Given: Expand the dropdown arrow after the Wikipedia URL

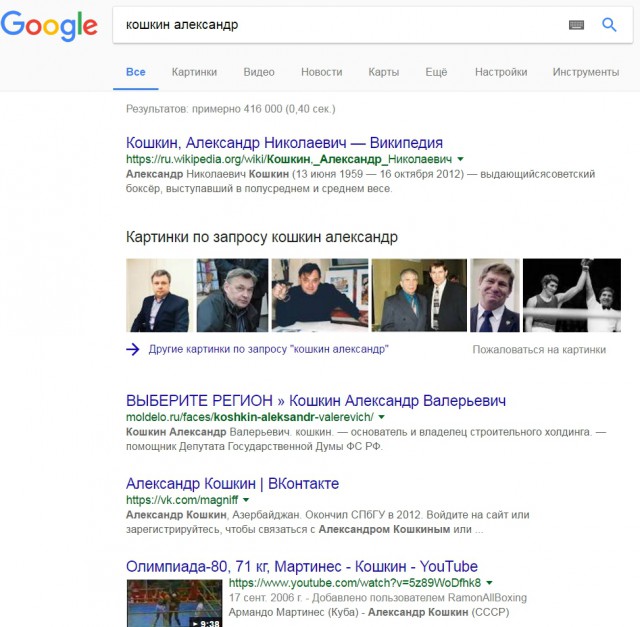Looking at the screenshot, I should coord(460,159).
